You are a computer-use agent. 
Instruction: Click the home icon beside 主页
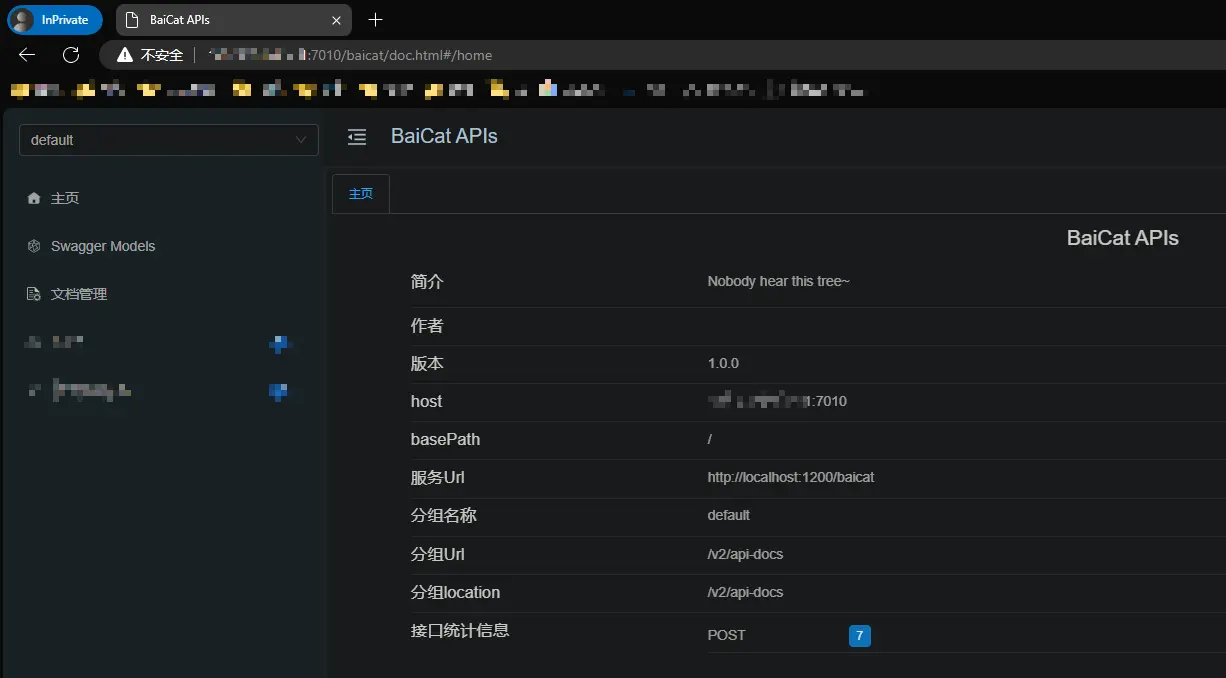[34, 198]
